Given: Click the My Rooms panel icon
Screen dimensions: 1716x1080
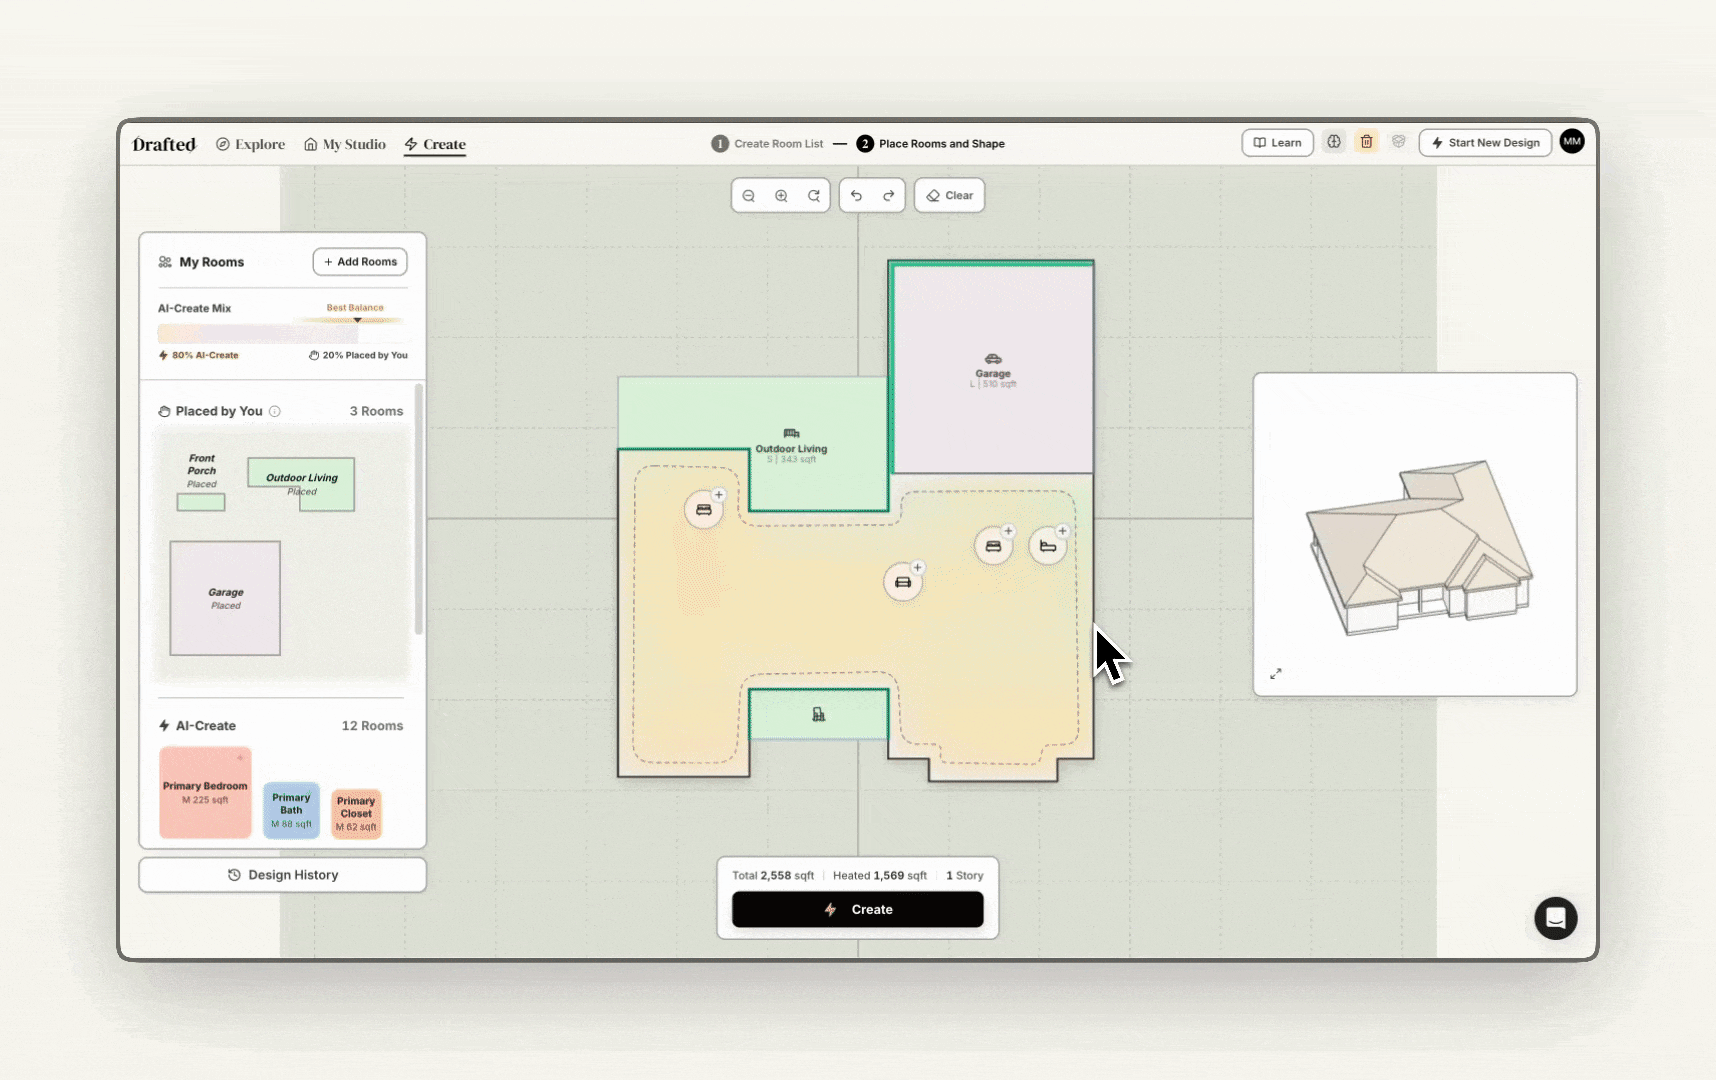Looking at the screenshot, I should tap(165, 262).
